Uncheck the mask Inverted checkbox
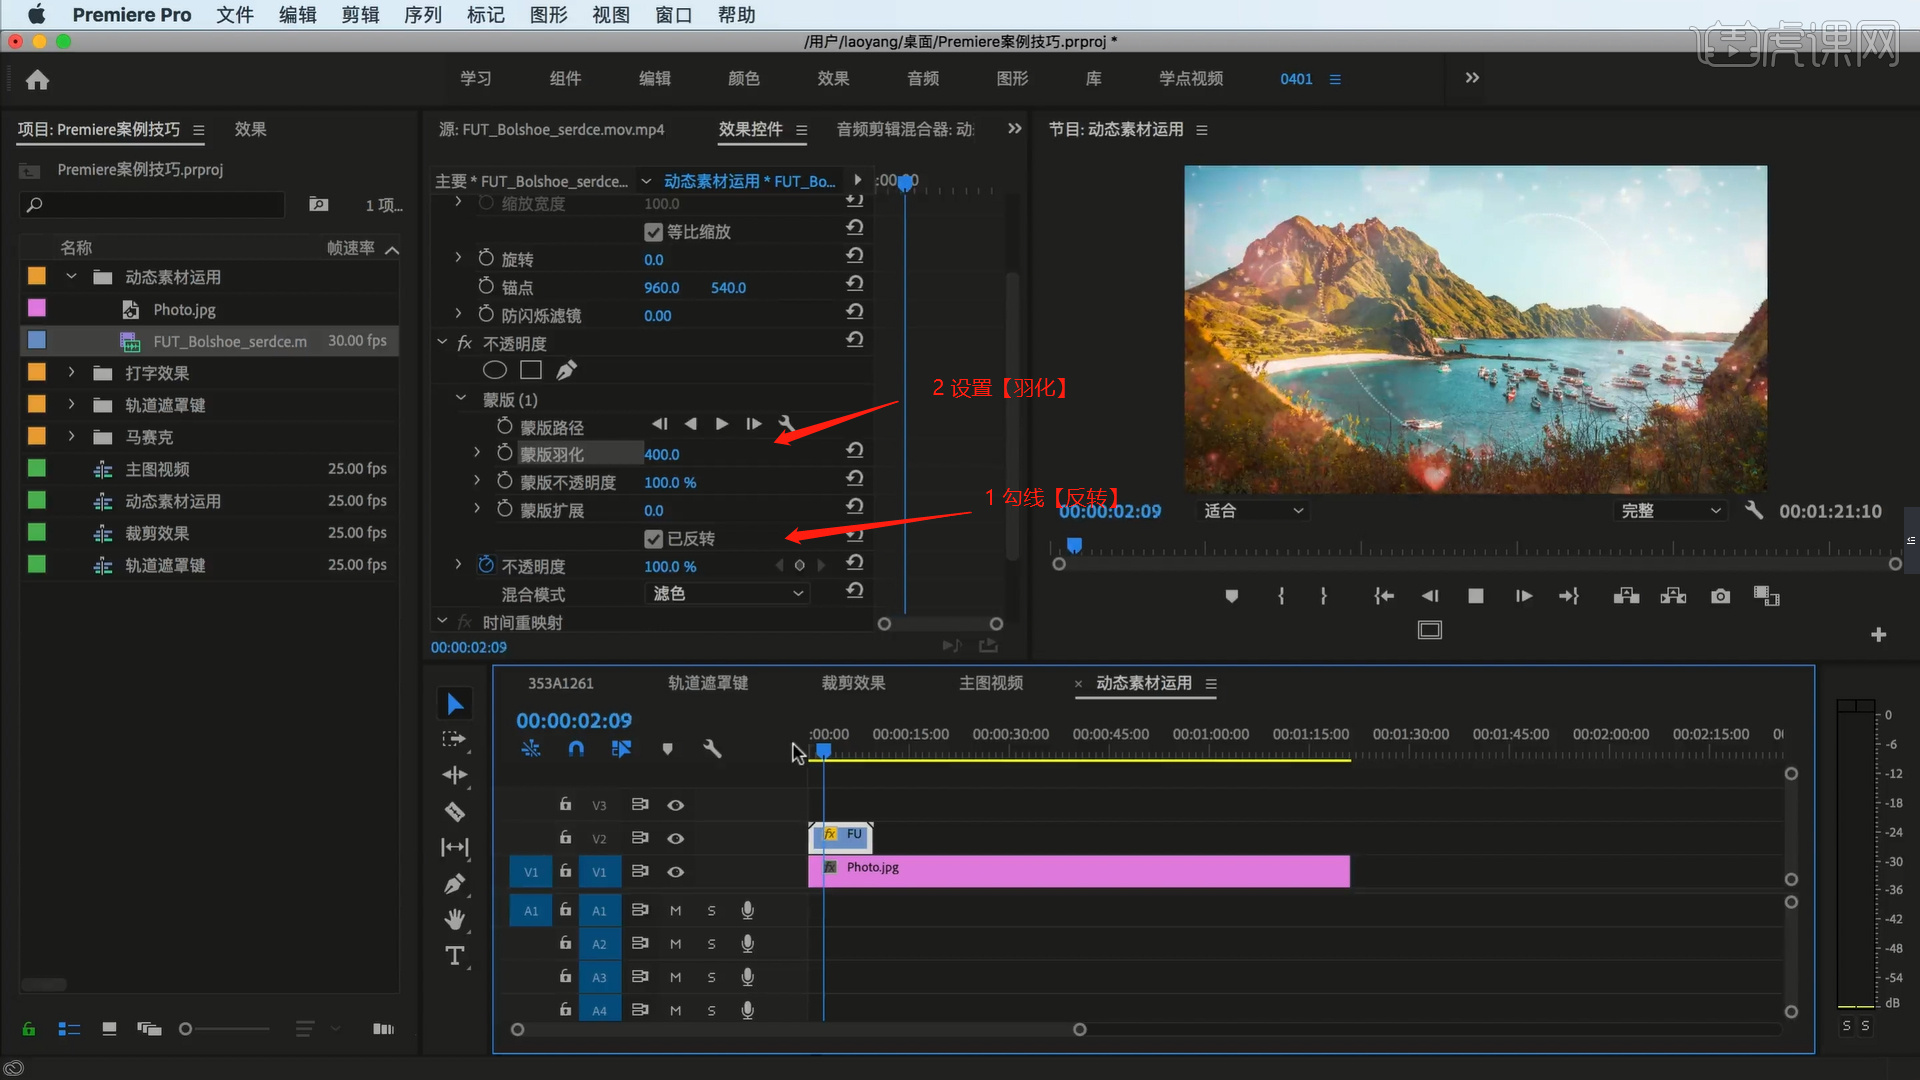 click(654, 539)
